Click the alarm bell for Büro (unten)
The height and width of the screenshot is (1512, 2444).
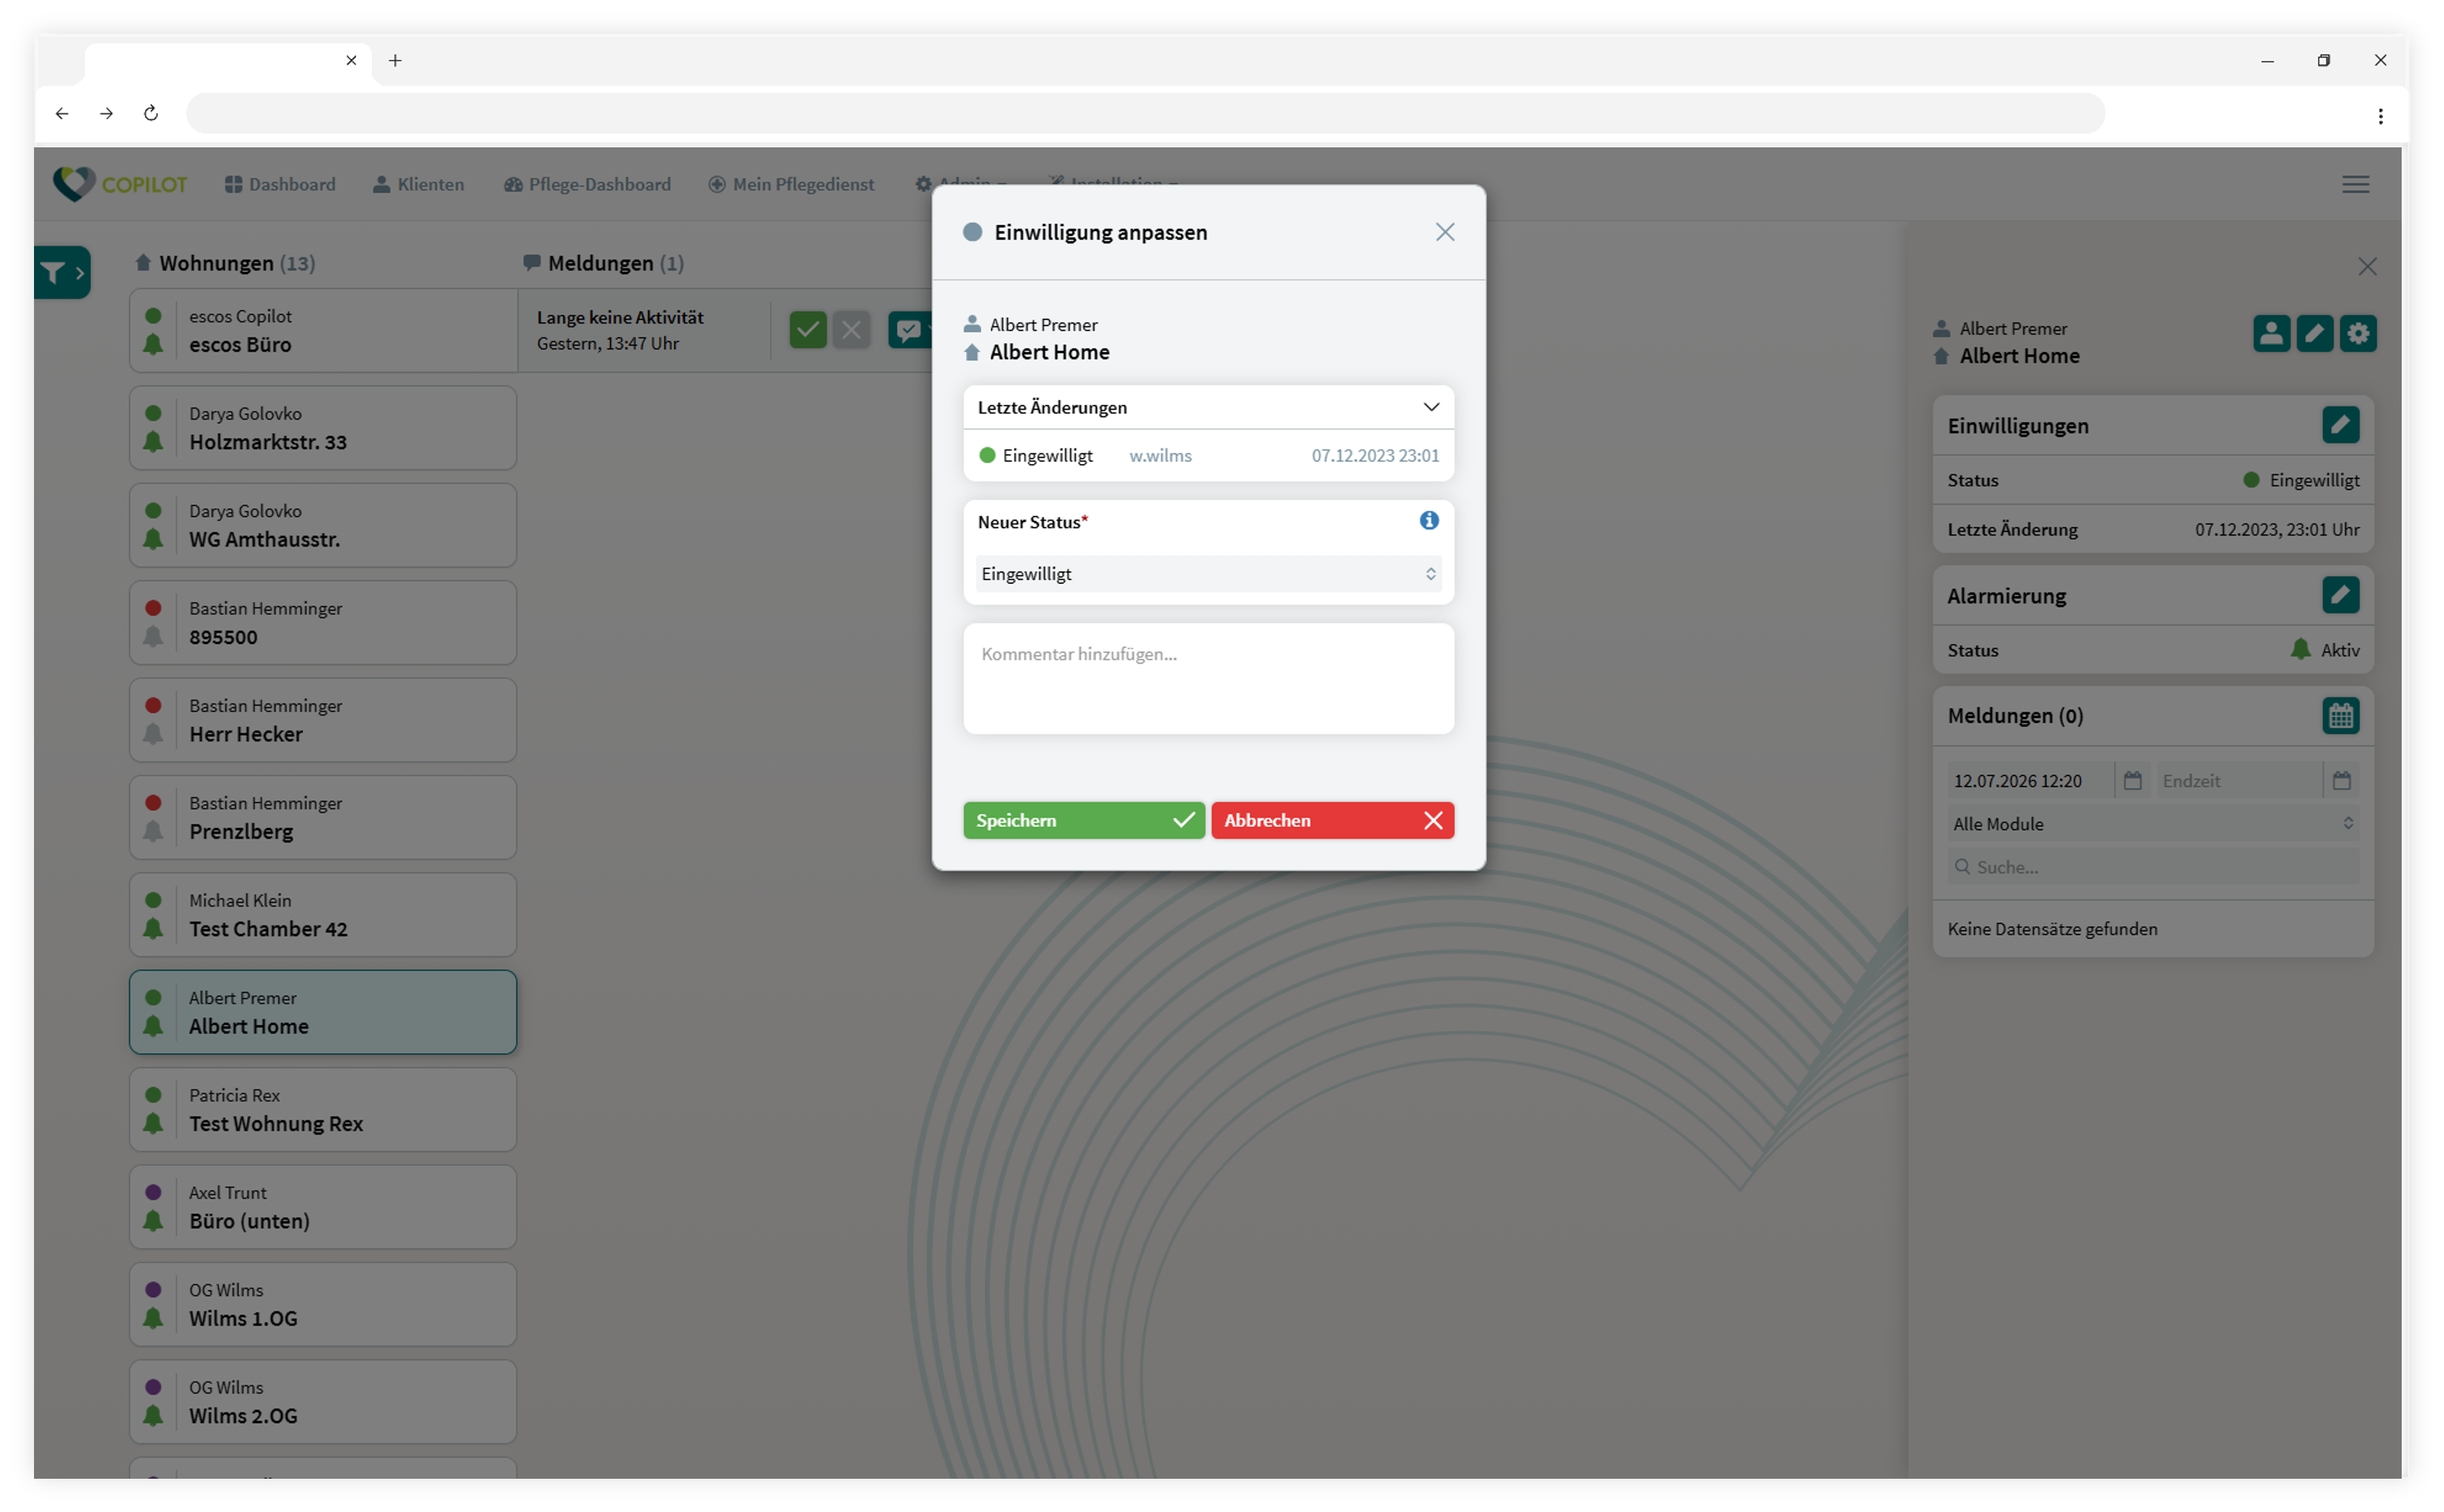pyautogui.click(x=153, y=1221)
